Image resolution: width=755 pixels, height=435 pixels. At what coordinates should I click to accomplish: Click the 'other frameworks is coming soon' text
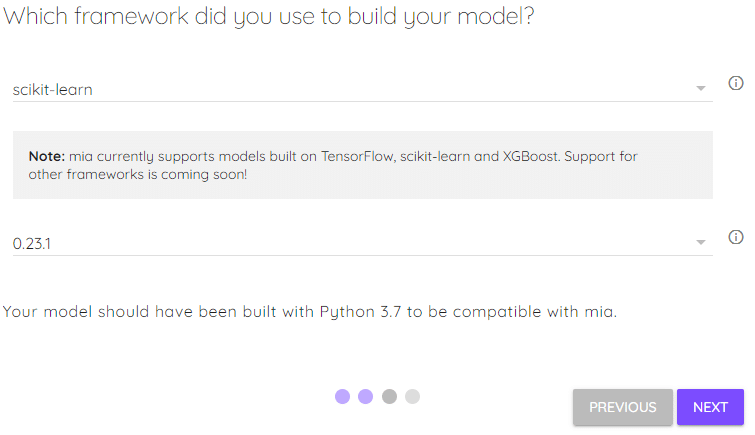(x=138, y=174)
